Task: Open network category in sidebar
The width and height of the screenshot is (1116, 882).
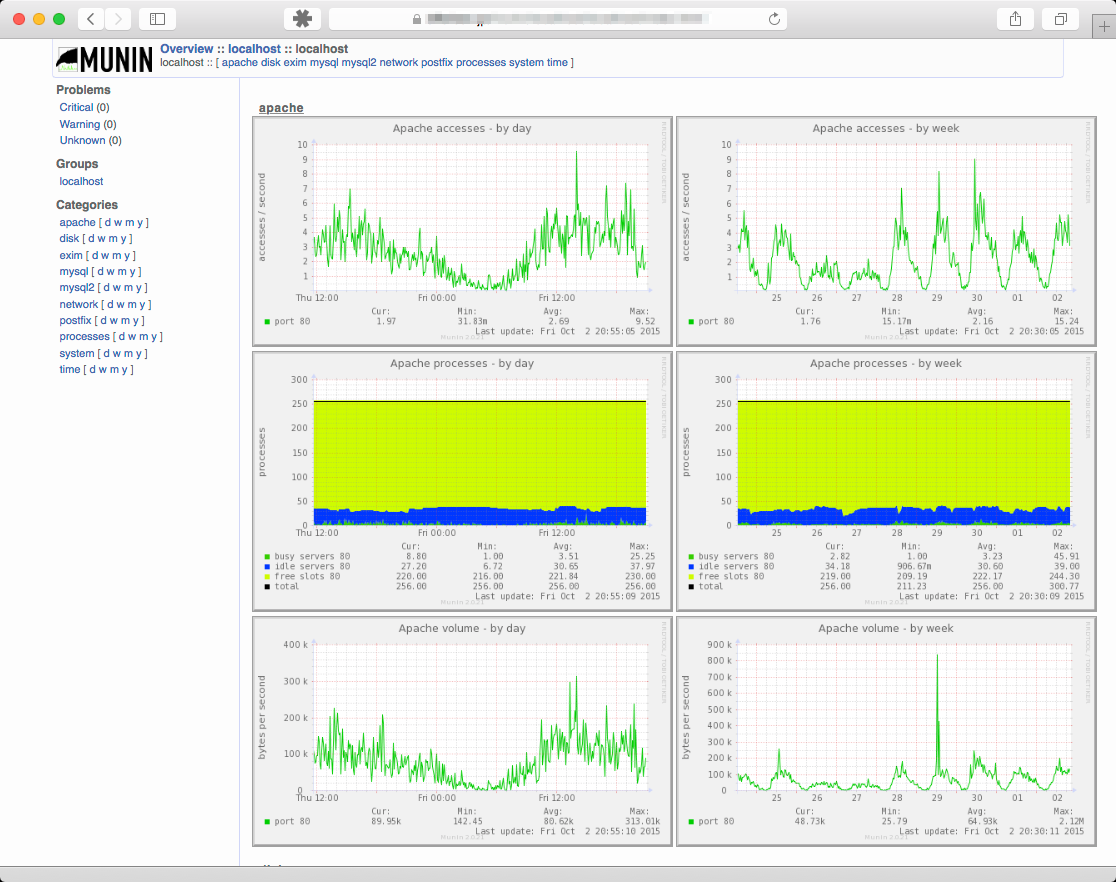Action: tap(78, 305)
